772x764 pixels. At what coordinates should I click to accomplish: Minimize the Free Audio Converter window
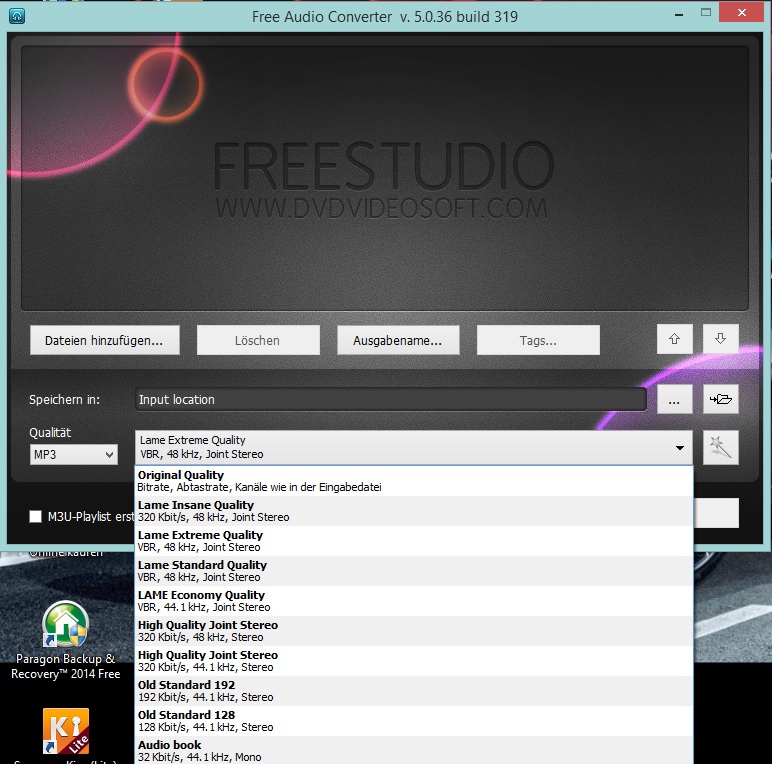coord(679,15)
